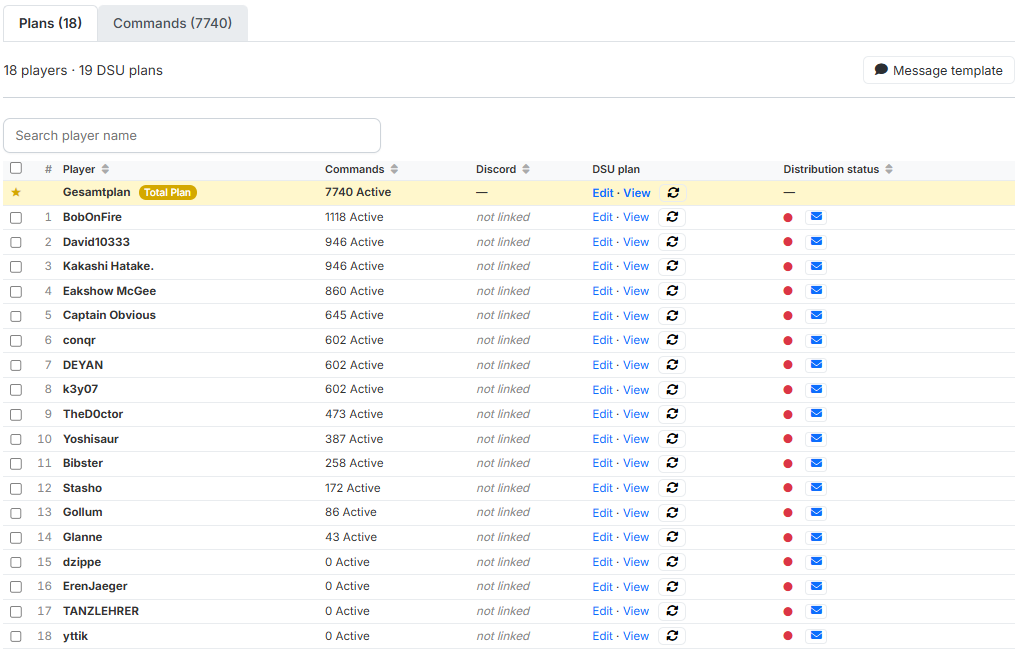
Task: Refresh TheD0ctor's DSU plan
Action: (672, 414)
